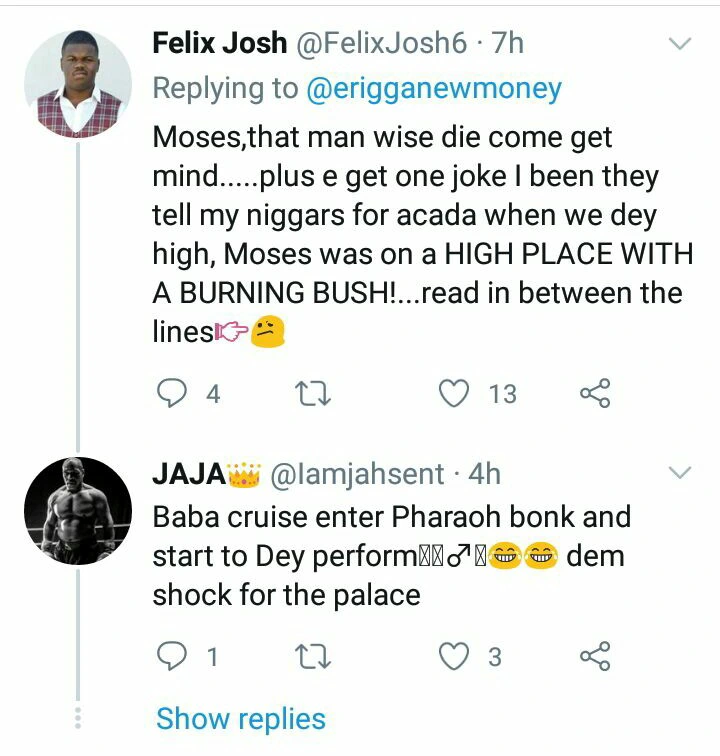Open dropdown arrow on Felix Josh's tweet
This screenshot has height=756, width=720.
tap(679, 43)
